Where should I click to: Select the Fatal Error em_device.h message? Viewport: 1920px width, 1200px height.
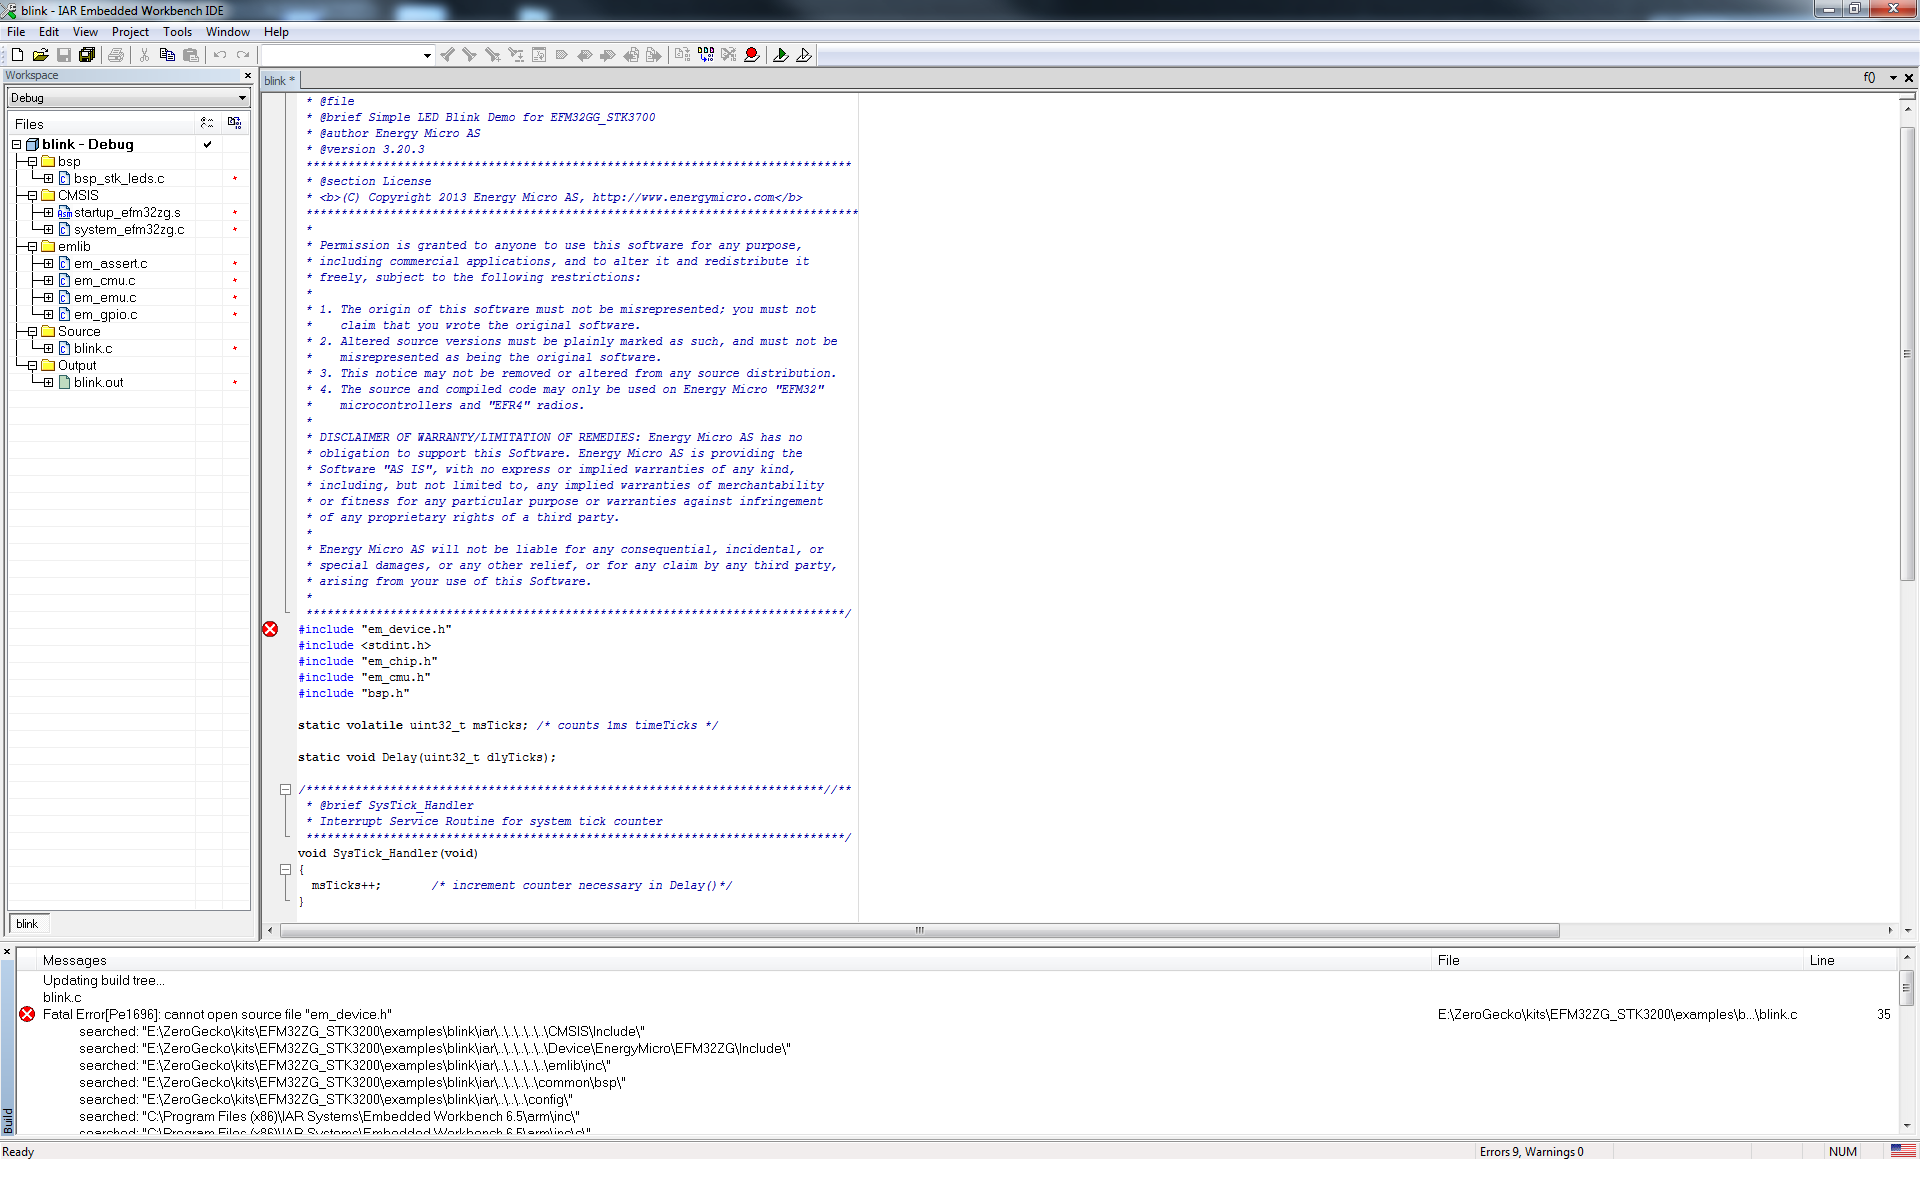217,1014
